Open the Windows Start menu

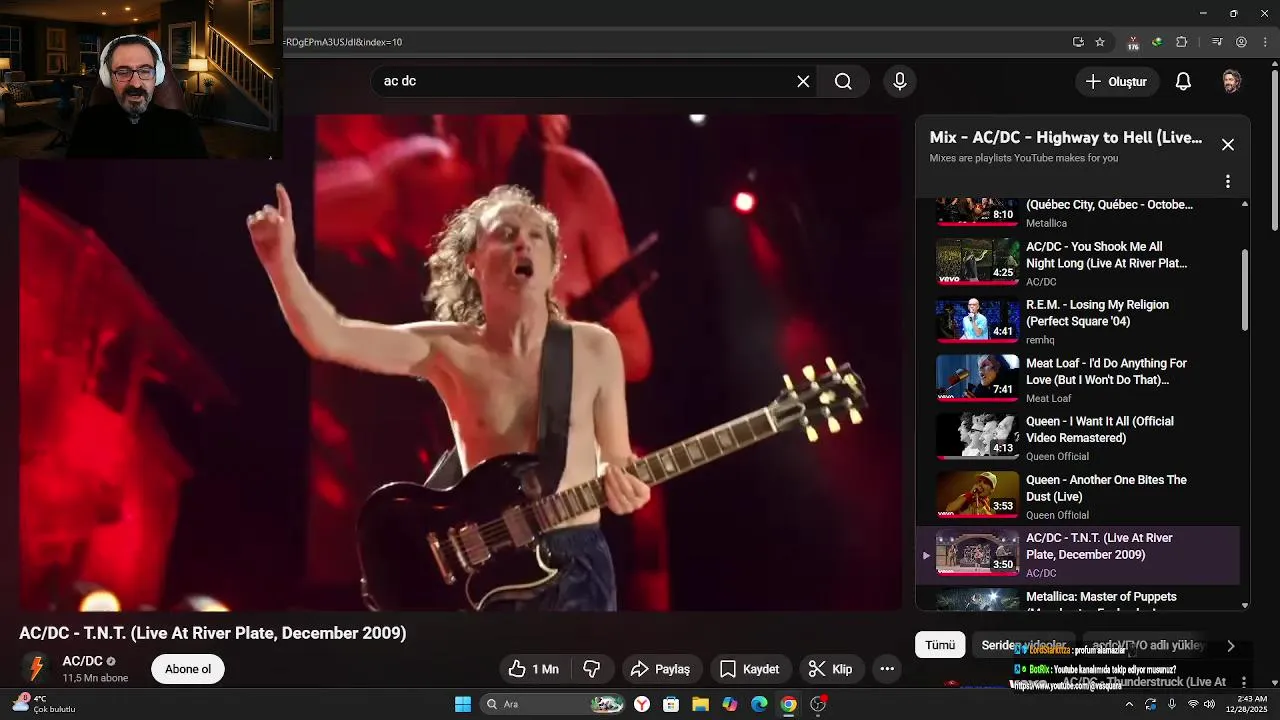click(463, 704)
